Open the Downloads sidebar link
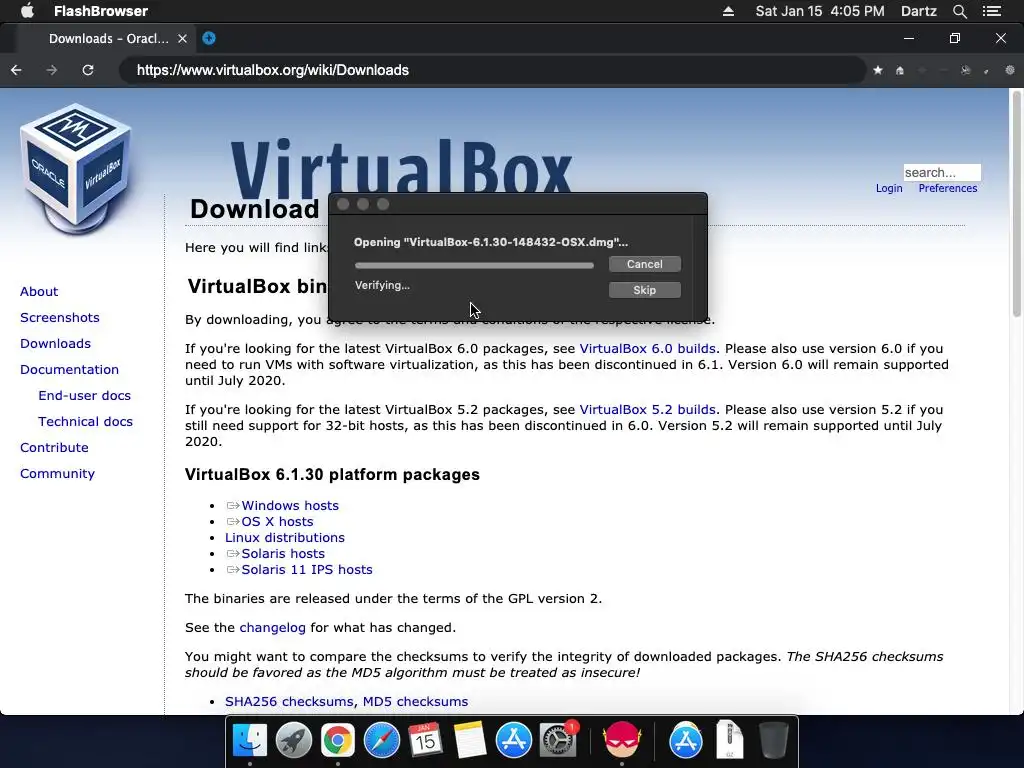The height and width of the screenshot is (768, 1024). tap(55, 344)
